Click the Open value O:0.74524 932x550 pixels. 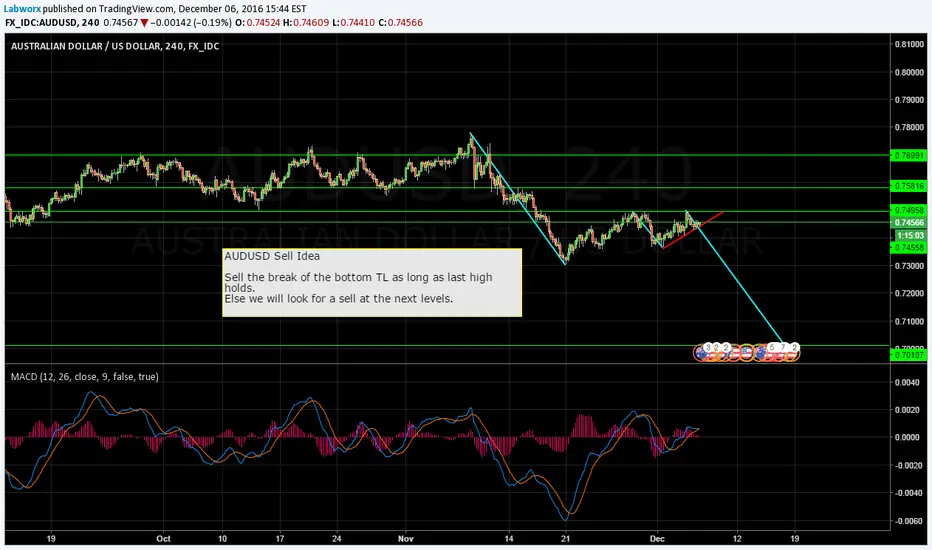[x=258, y=23]
